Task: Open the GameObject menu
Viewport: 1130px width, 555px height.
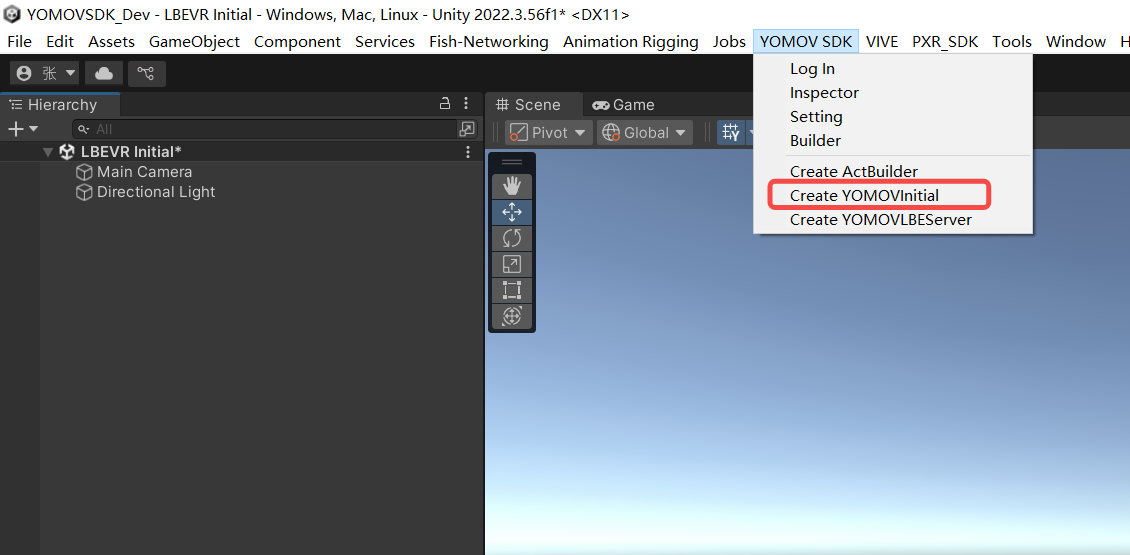Action: click(x=195, y=42)
